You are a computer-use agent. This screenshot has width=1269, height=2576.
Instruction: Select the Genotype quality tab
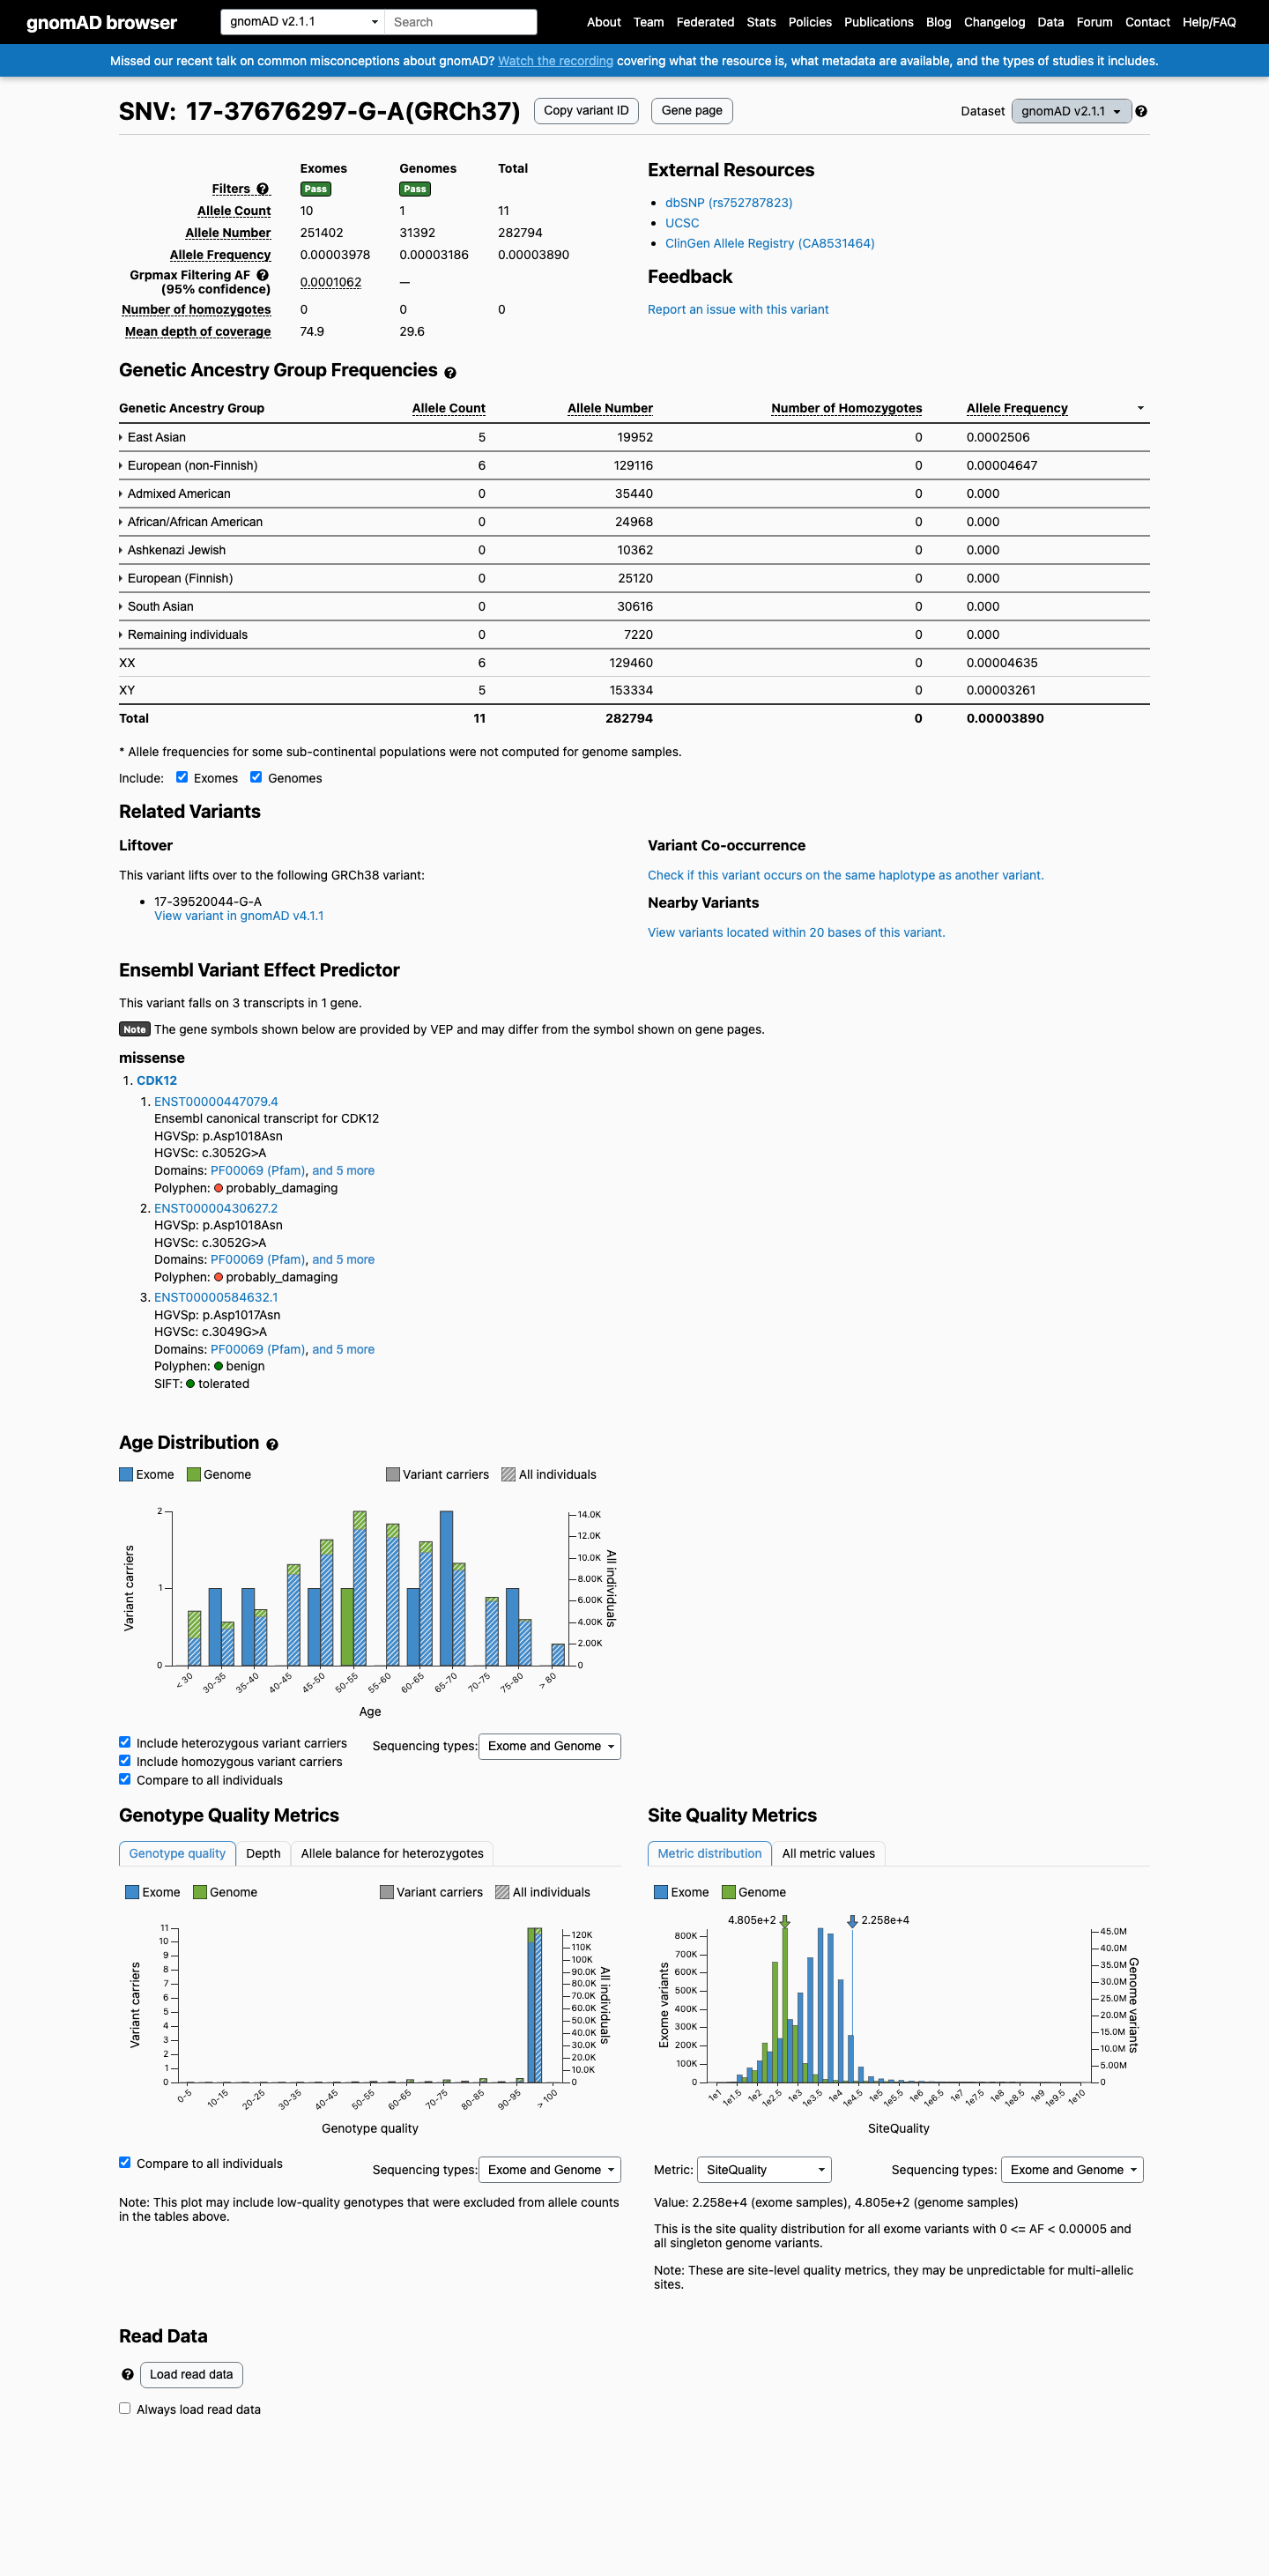[x=177, y=1853]
